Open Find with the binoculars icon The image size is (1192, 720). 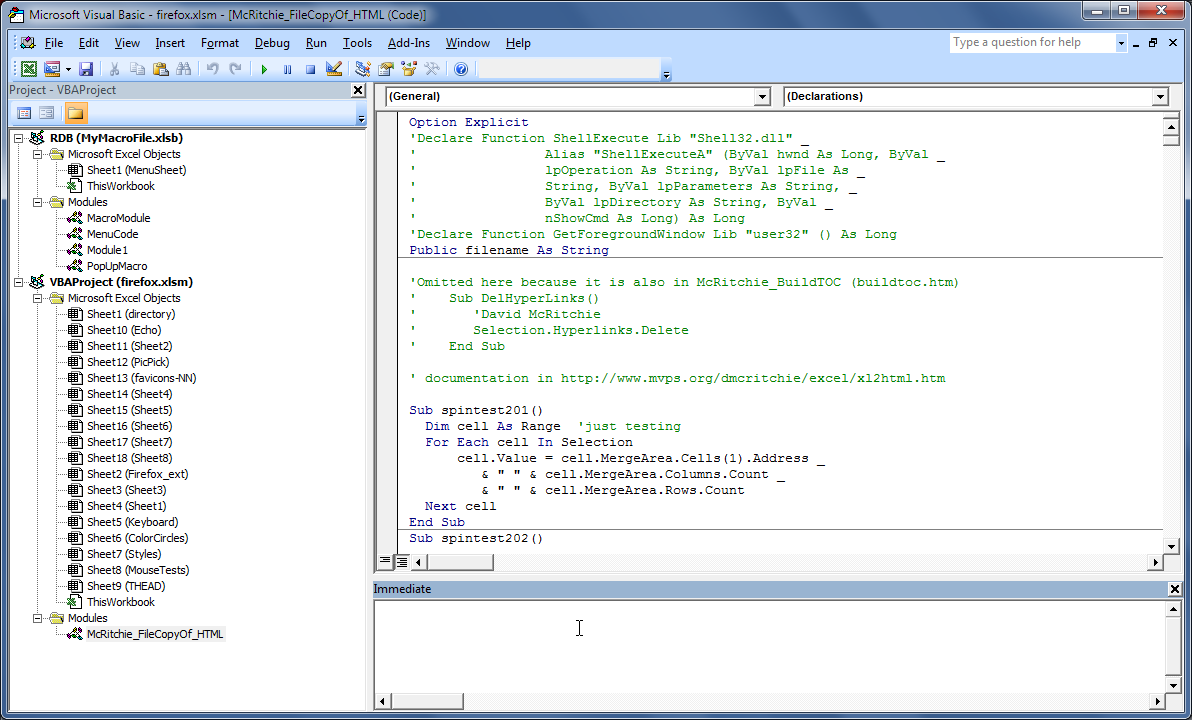[x=183, y=69]
